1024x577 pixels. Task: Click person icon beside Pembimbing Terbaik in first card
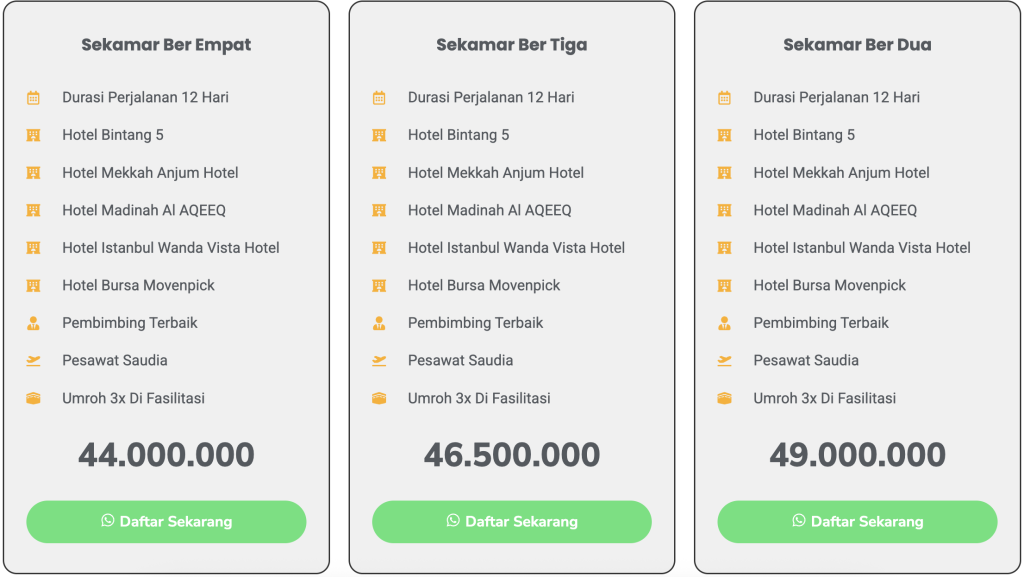pos(33,323)
